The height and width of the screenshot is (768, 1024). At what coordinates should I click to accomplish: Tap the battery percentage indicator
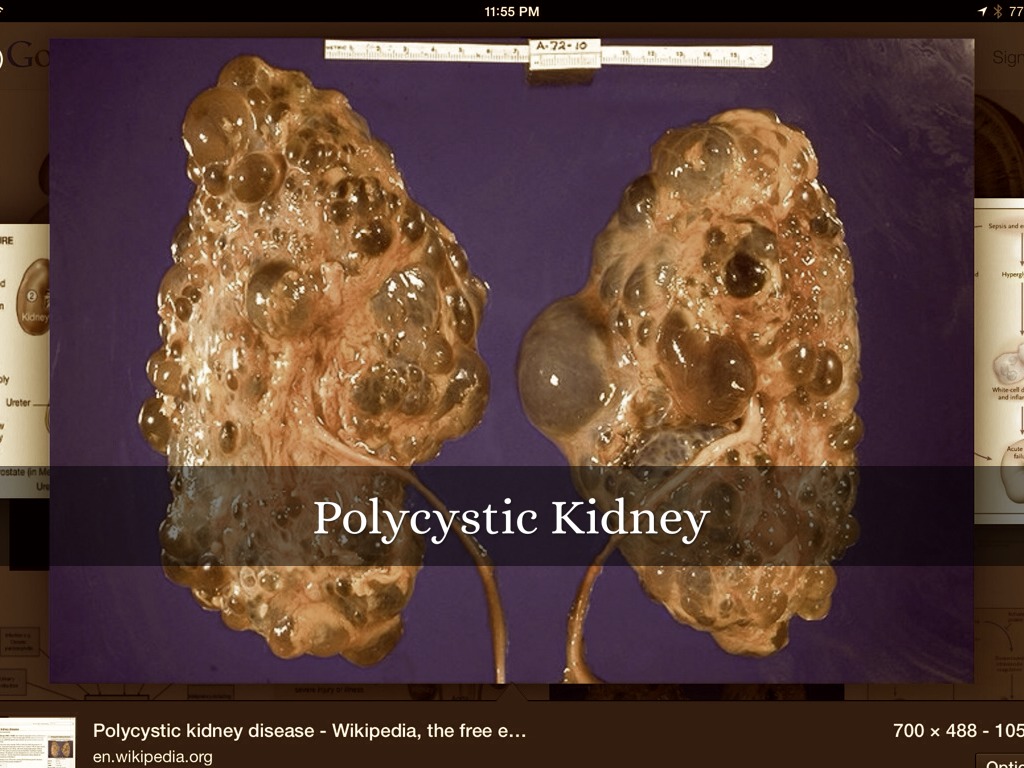click(x=1015, y=11)
